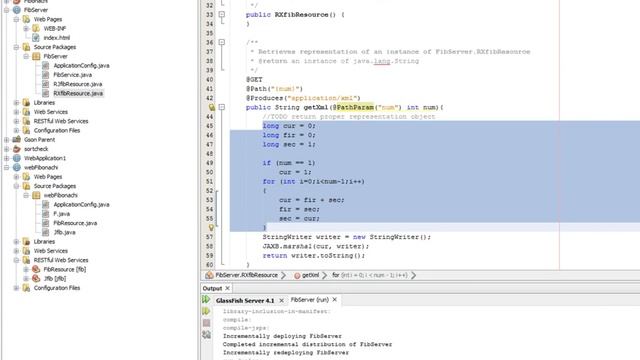Image resolution: width=640 pixels, height=360 pixels.
Task: Open webFibonachi Web Pages folder
Action: click(48, 177)
